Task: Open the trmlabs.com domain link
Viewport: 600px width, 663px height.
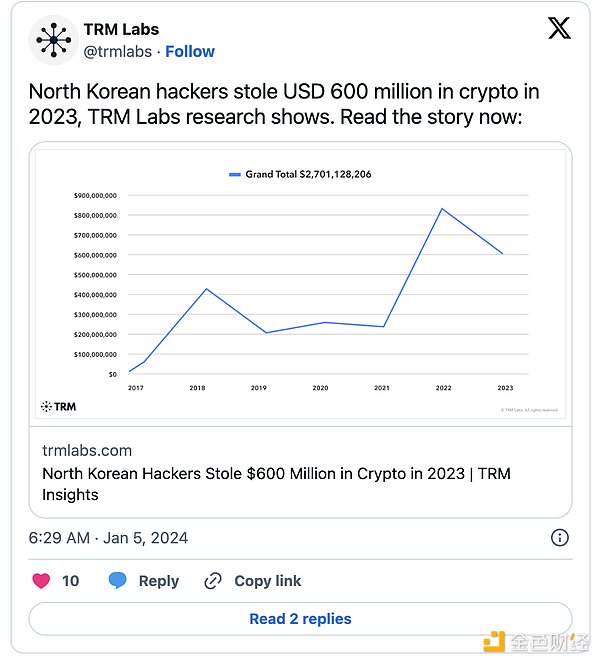Action: pyautogui.click(x=87, y=450)
